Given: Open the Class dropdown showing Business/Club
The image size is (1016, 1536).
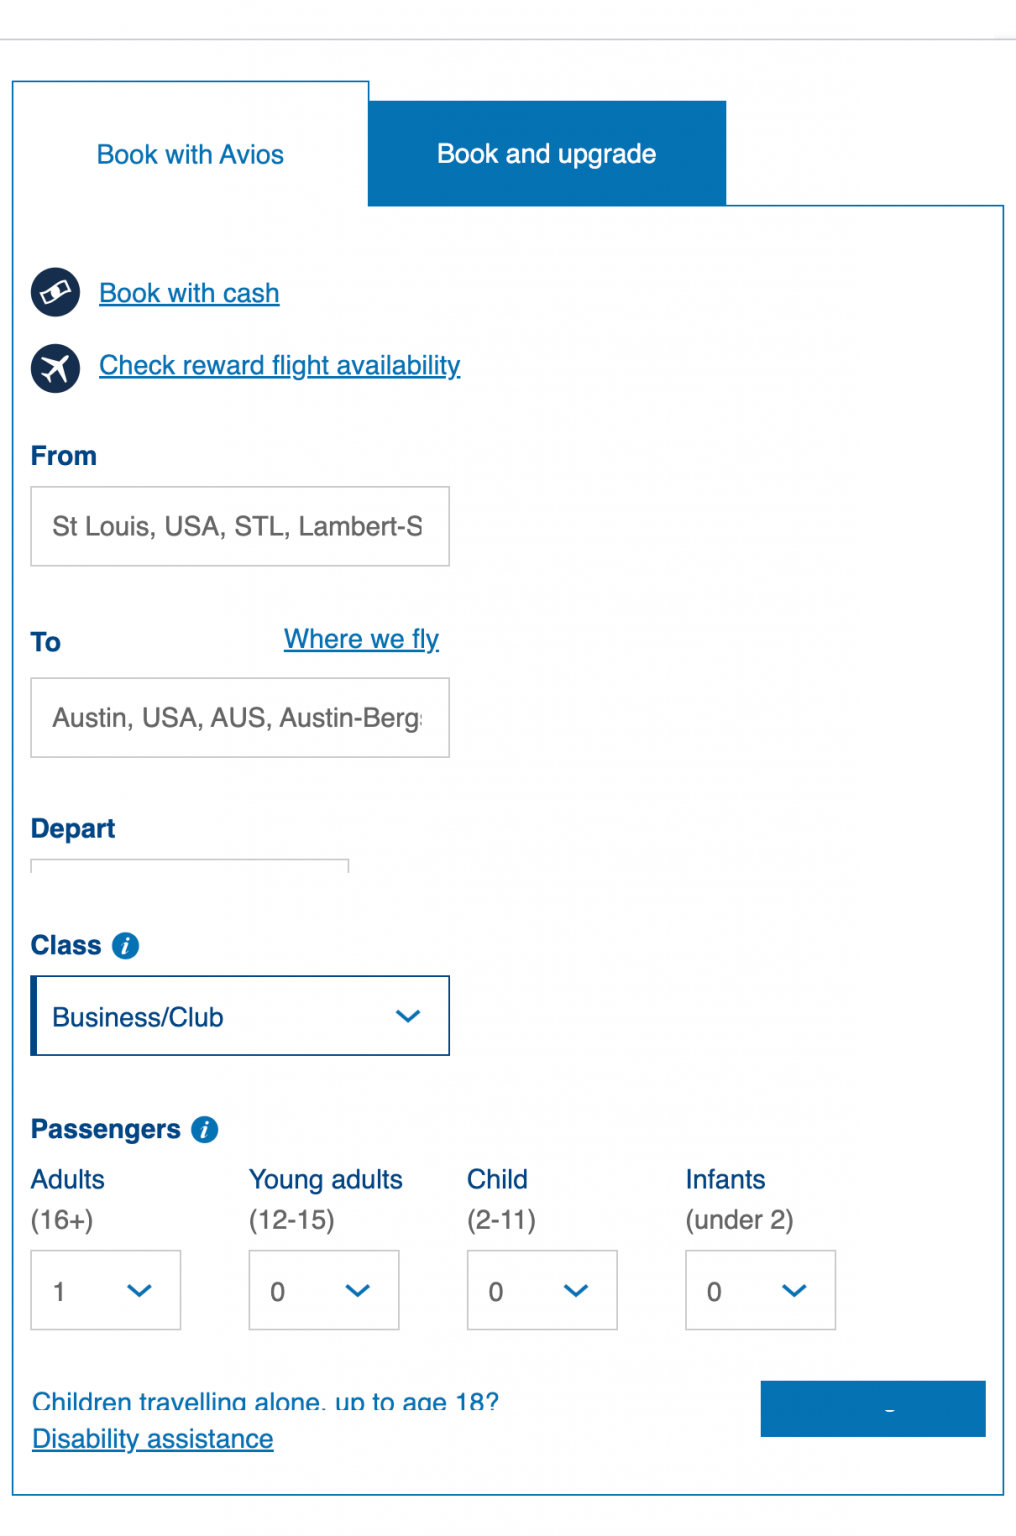Looking at the screenshot, I should coord(240,1016).
